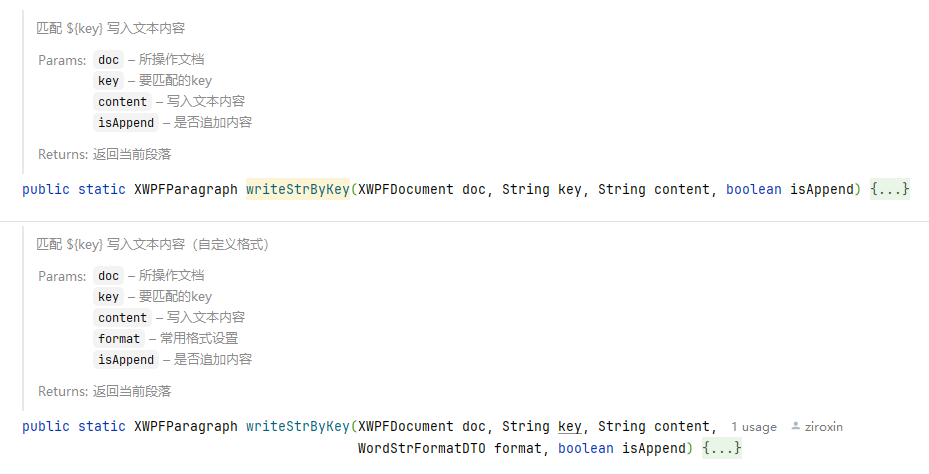
Task: Click the rendered doc title with 自定义格式
Action: click(x=153, y=244)
